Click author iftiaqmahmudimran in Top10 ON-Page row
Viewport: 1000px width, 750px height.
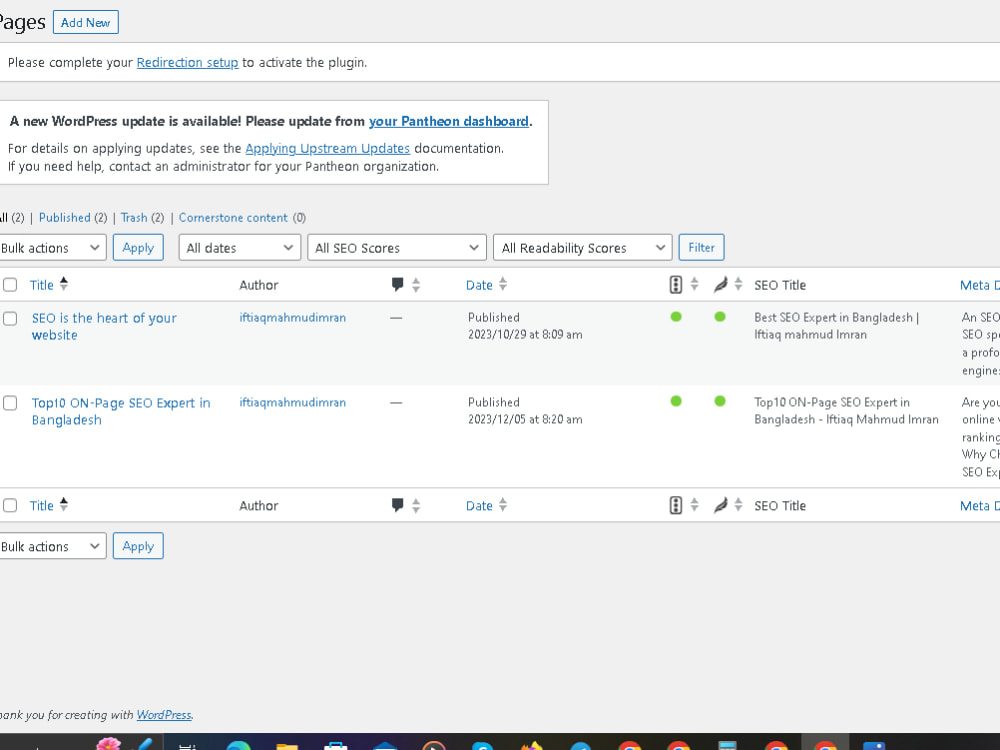coord(293,402)
